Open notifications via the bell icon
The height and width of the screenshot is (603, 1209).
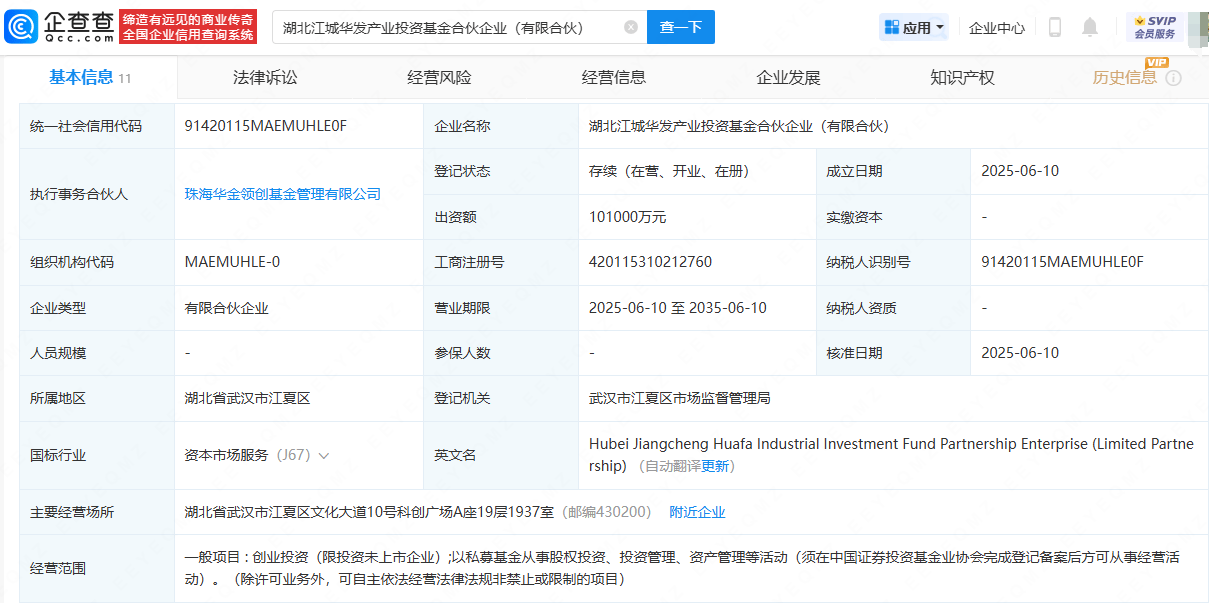[1090, 27]
